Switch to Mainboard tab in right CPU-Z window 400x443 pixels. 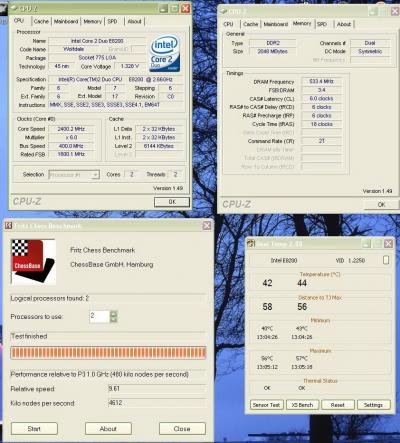[276, 24]
